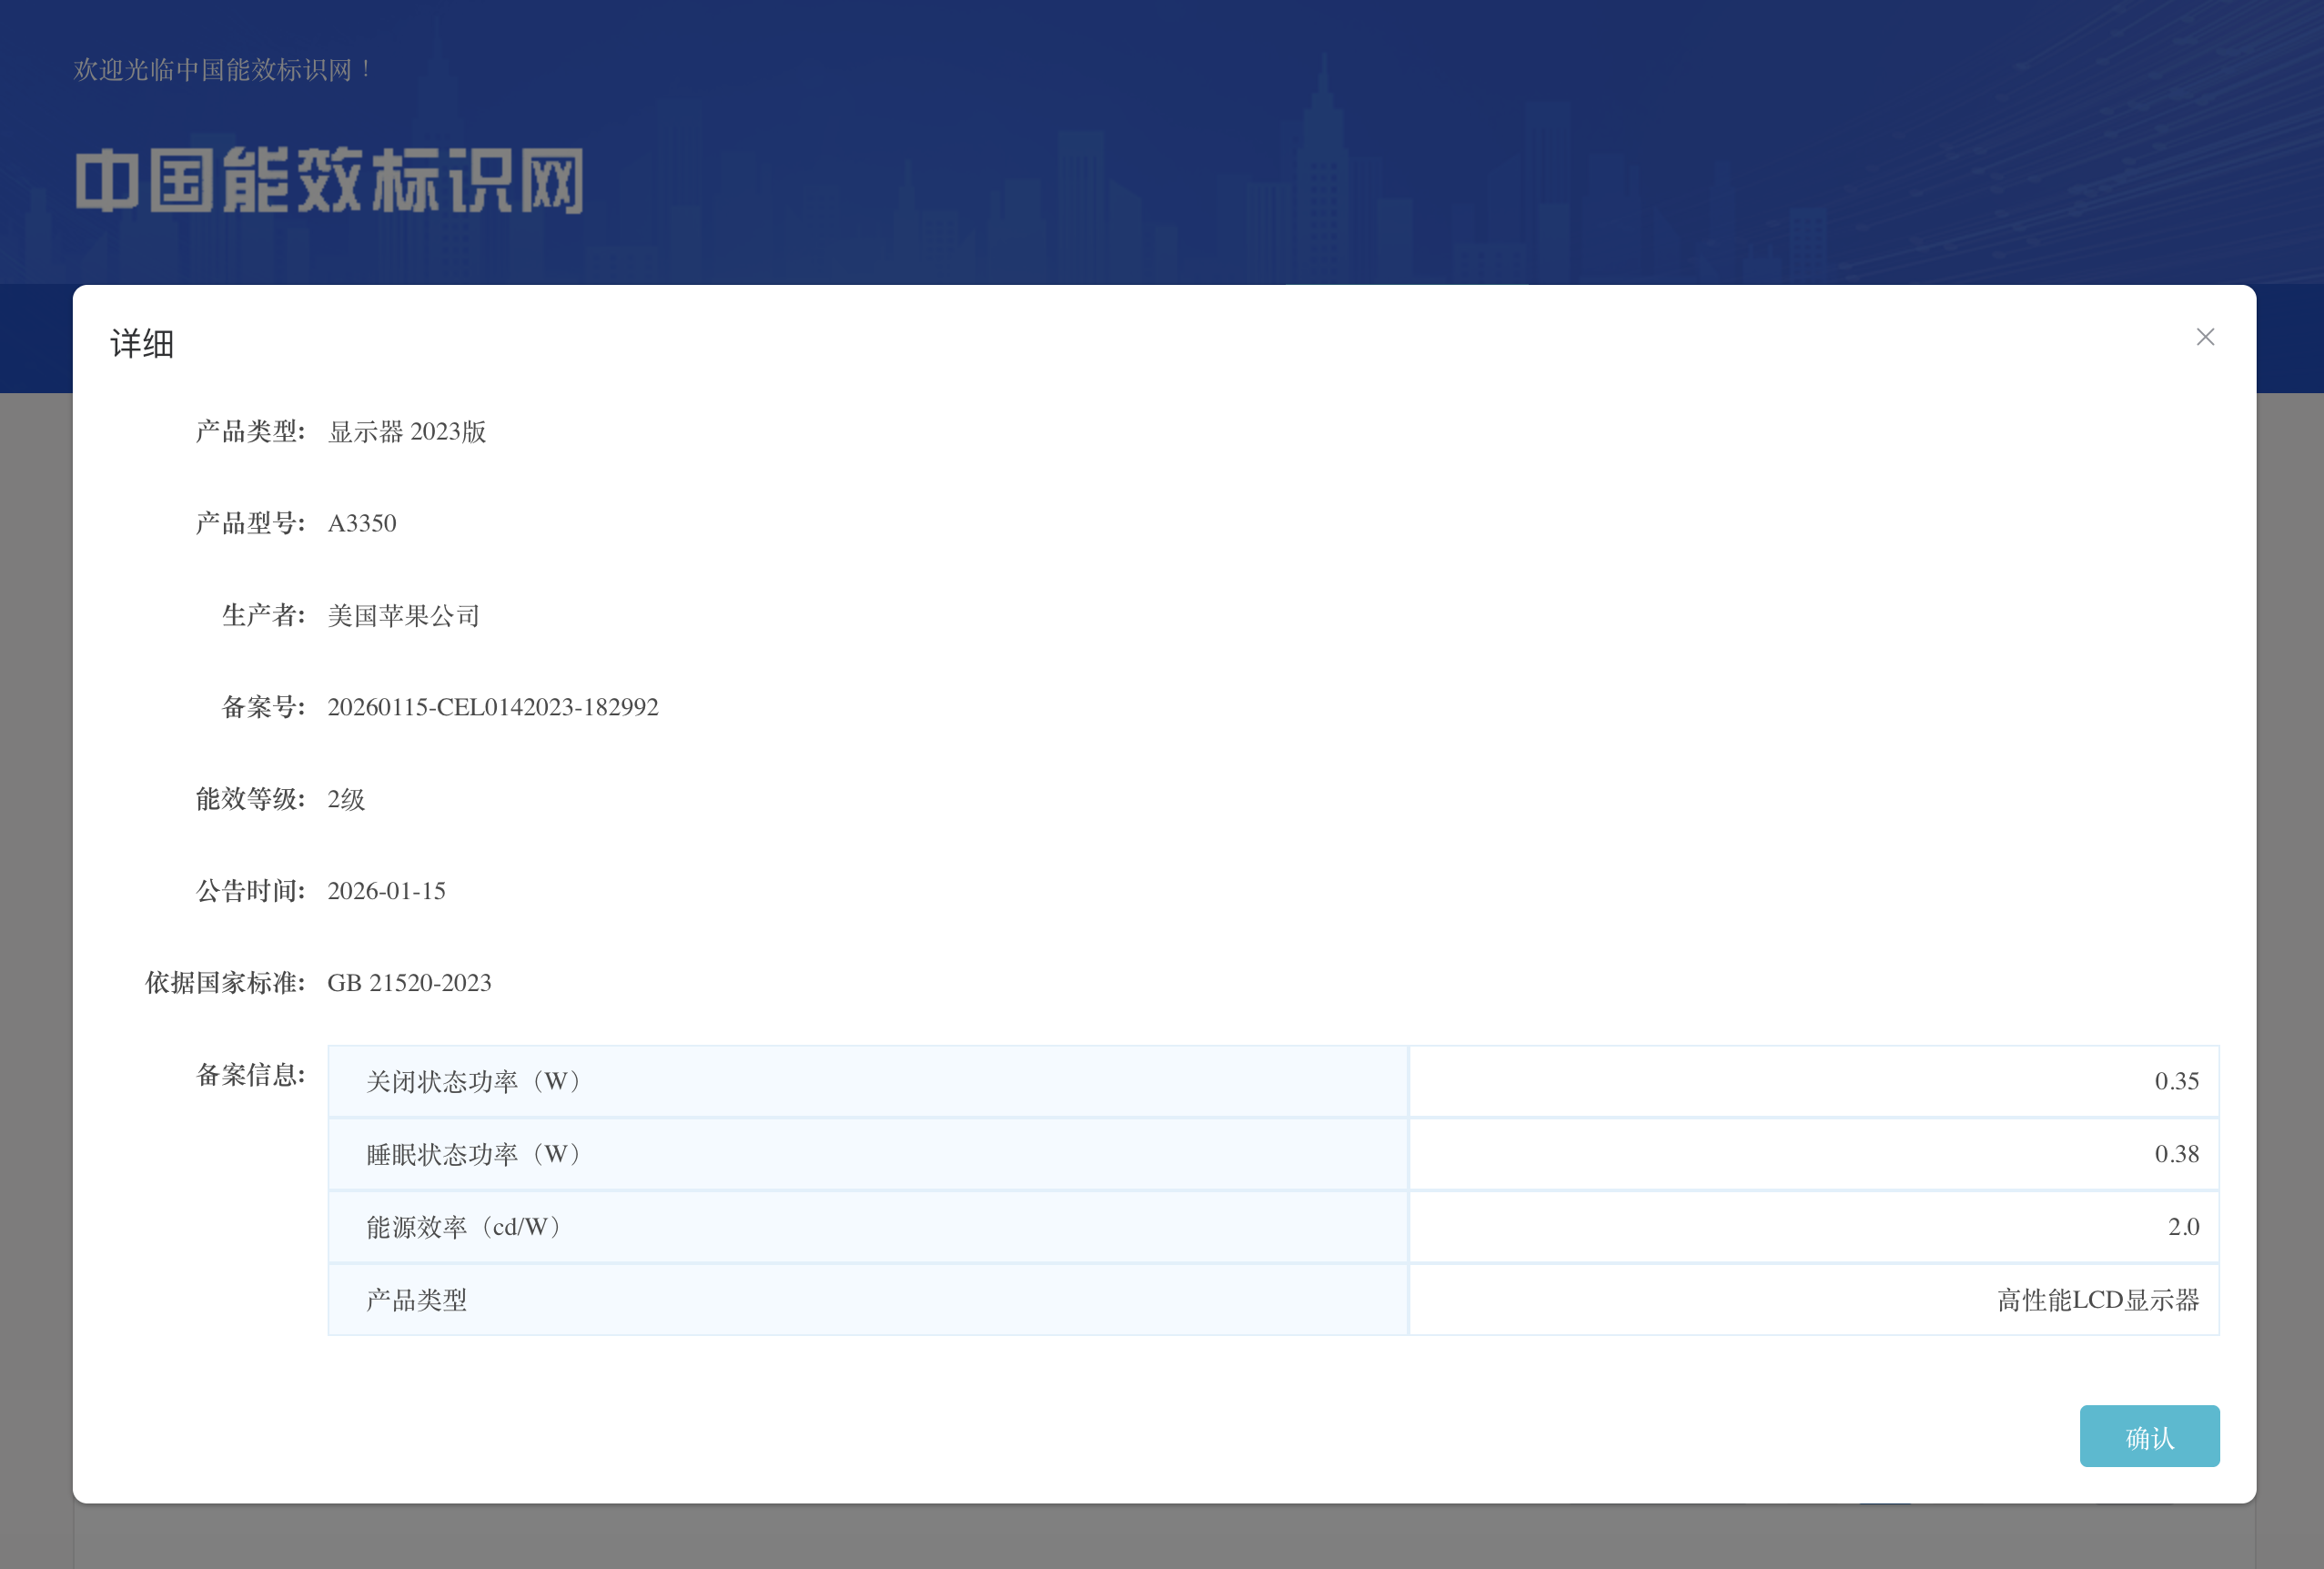Click the 详细 dialog title
The height and width of the screenshot is (1569, 2324).
142,344
